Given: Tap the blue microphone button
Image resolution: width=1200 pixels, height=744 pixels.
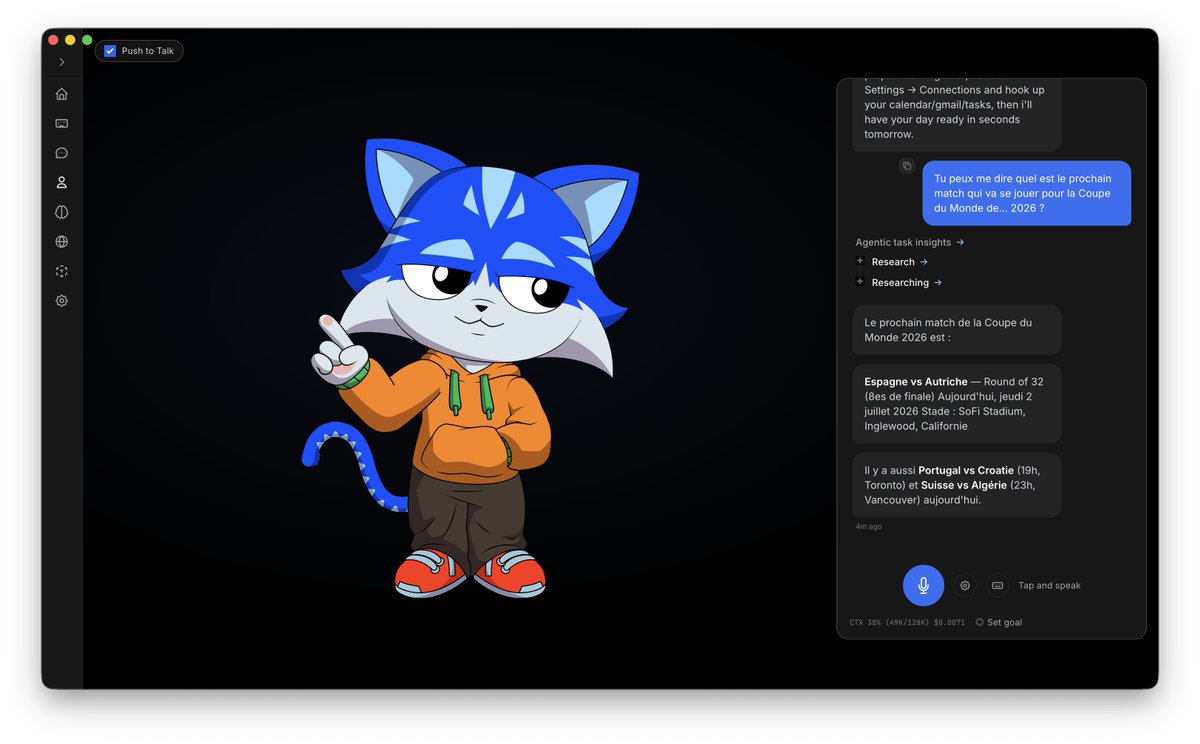Looking at the screenshot, I should point(923,585).
